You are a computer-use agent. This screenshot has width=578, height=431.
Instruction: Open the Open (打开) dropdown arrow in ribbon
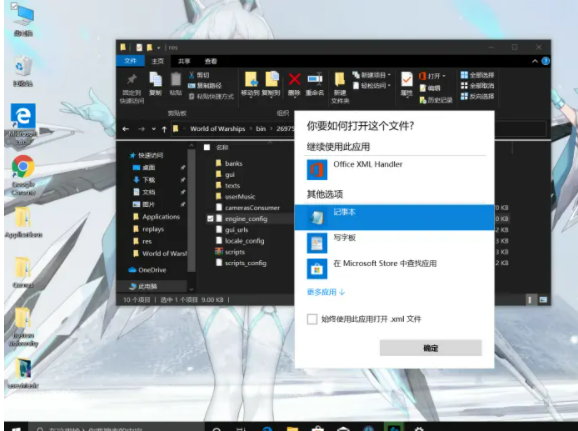click(444, 76)
